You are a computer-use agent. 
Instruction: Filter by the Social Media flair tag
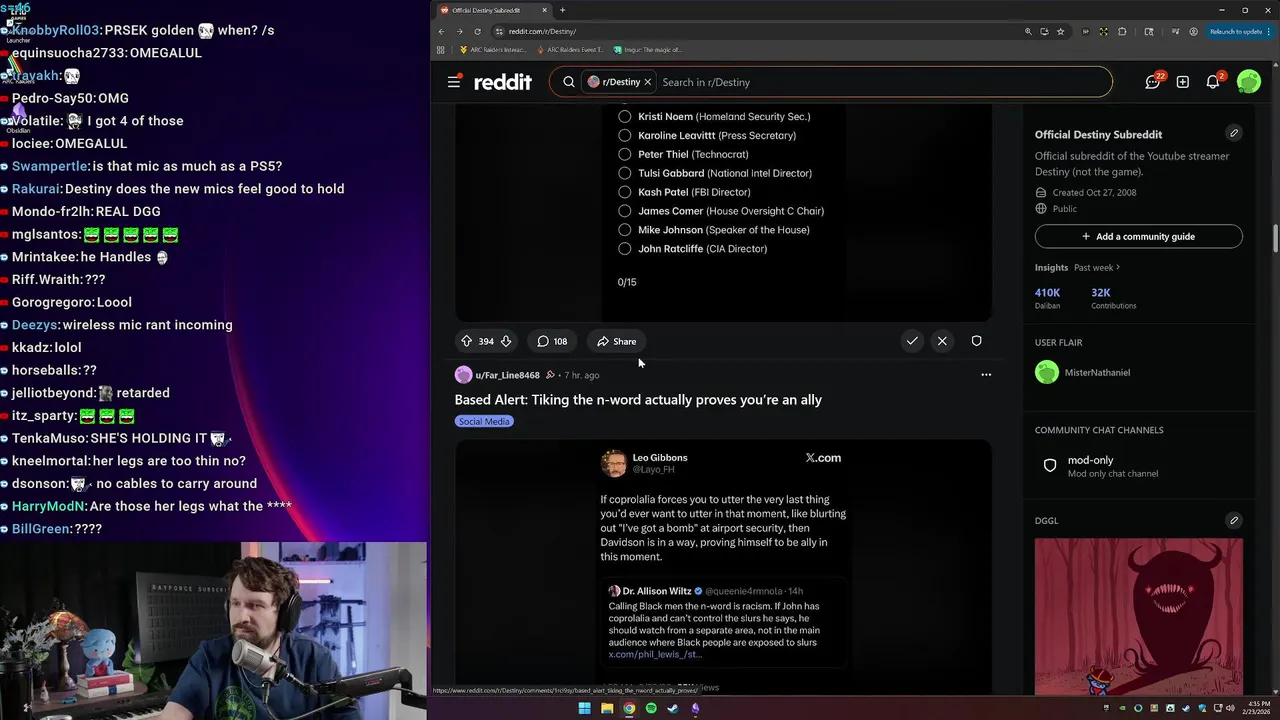pyautogui.click(x=484, y=421)
